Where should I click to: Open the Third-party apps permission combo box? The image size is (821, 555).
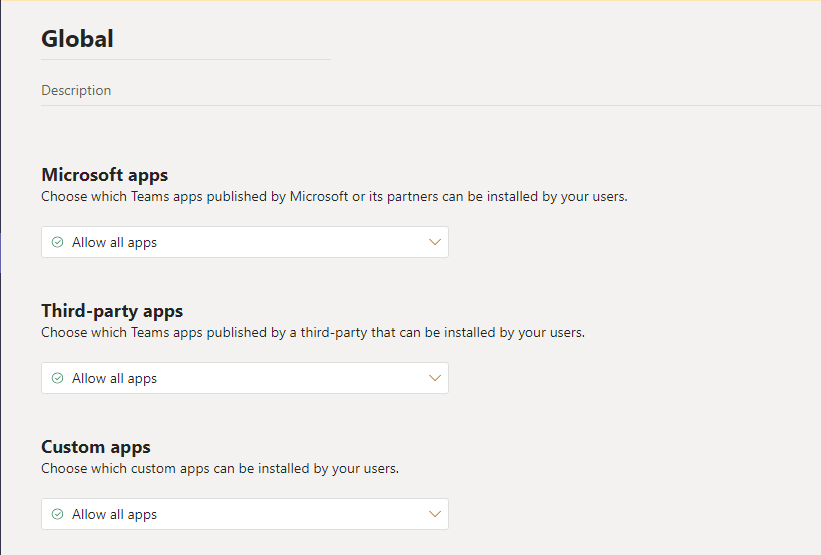coord(245,378)
